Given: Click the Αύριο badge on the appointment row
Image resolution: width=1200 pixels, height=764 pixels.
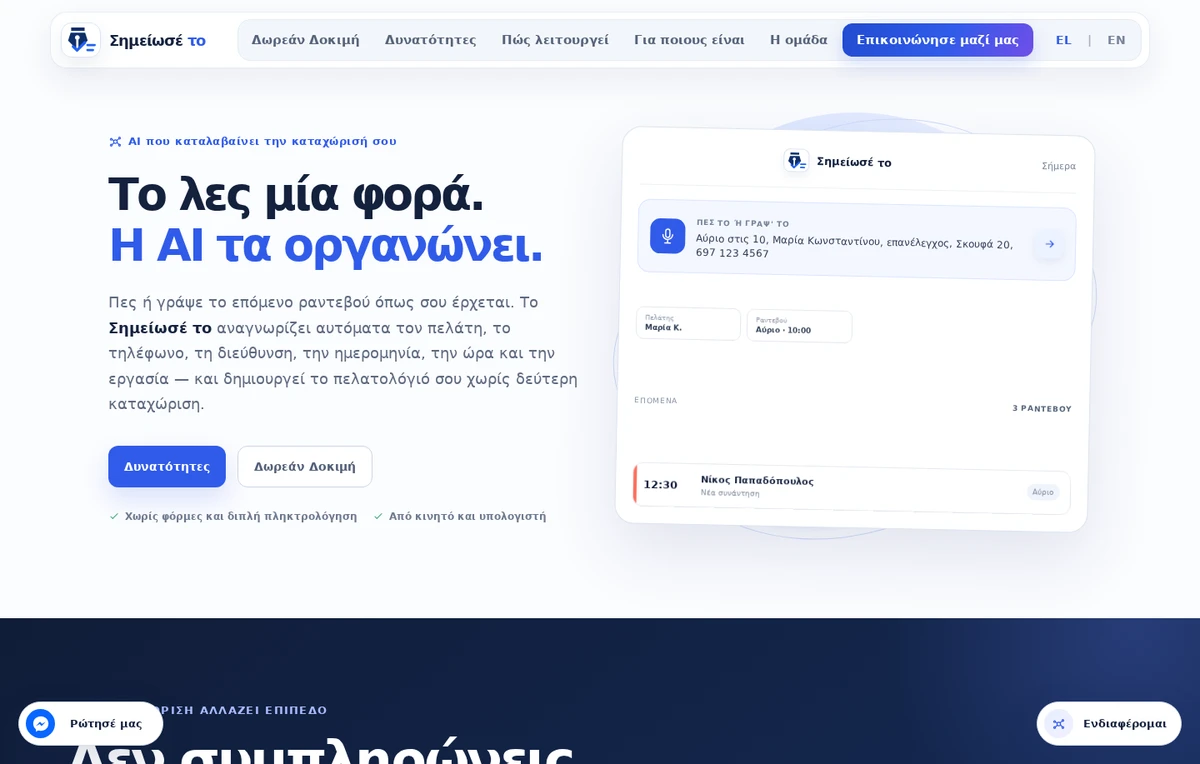Looking at the screenshot, I should pyautogui.click(x=1043, y=492).
